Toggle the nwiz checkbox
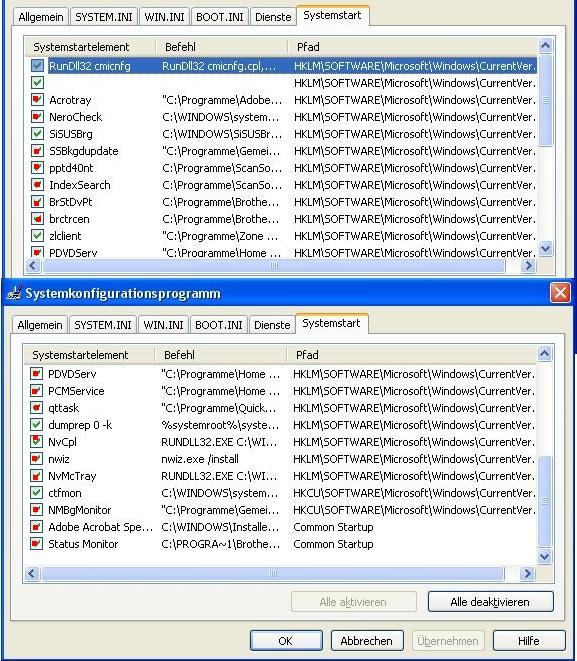577x661 pixels. click(36, 459)
